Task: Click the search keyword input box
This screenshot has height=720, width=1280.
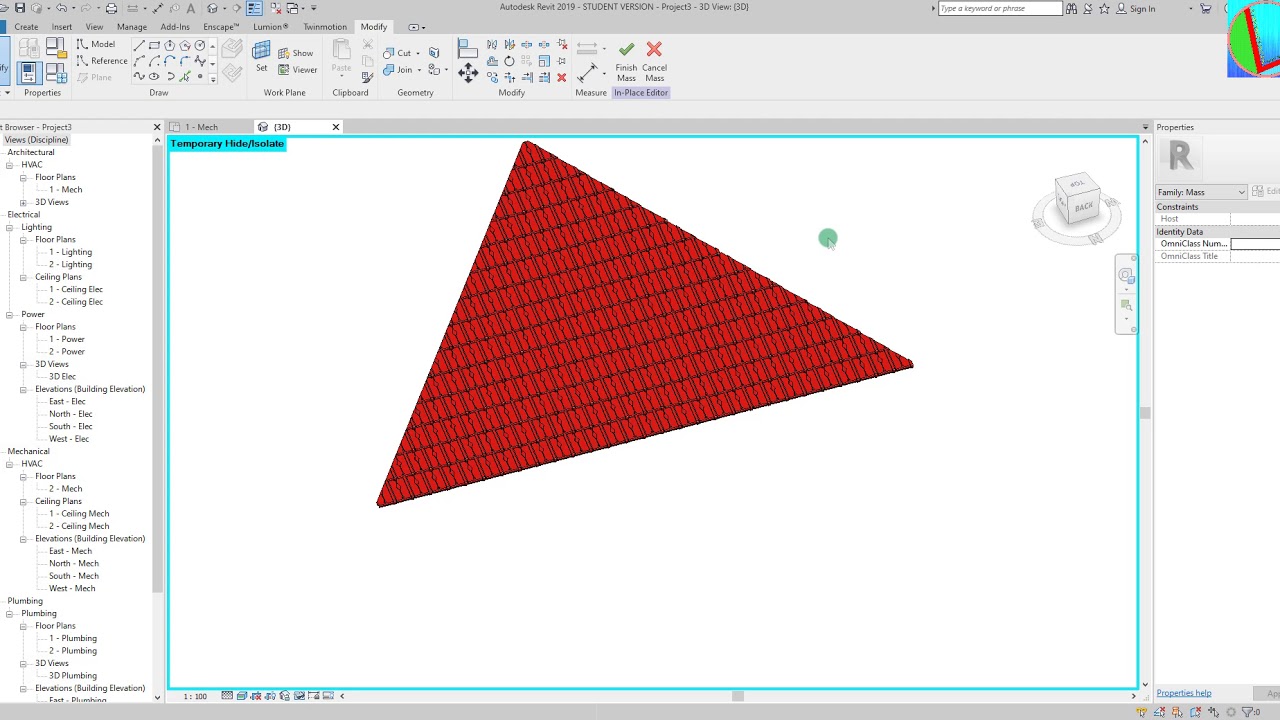Action: click(1000, 8)
